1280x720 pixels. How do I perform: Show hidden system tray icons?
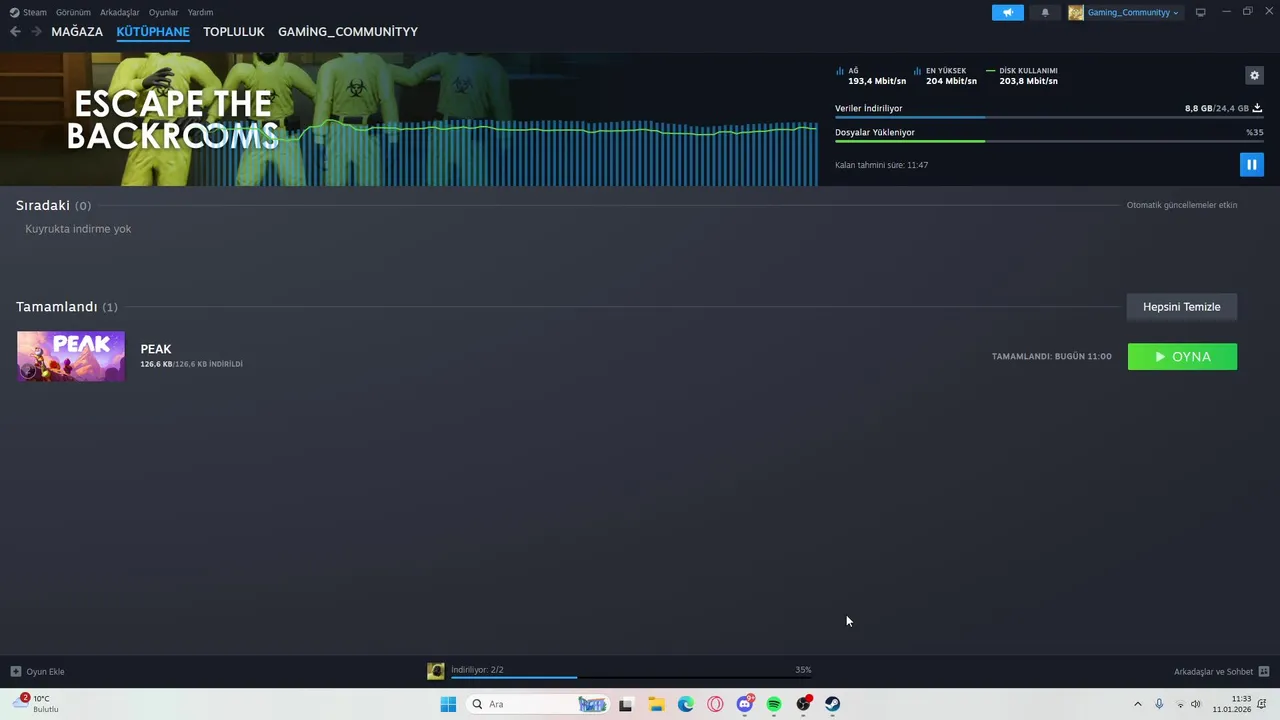click(x=1137, y=704)
